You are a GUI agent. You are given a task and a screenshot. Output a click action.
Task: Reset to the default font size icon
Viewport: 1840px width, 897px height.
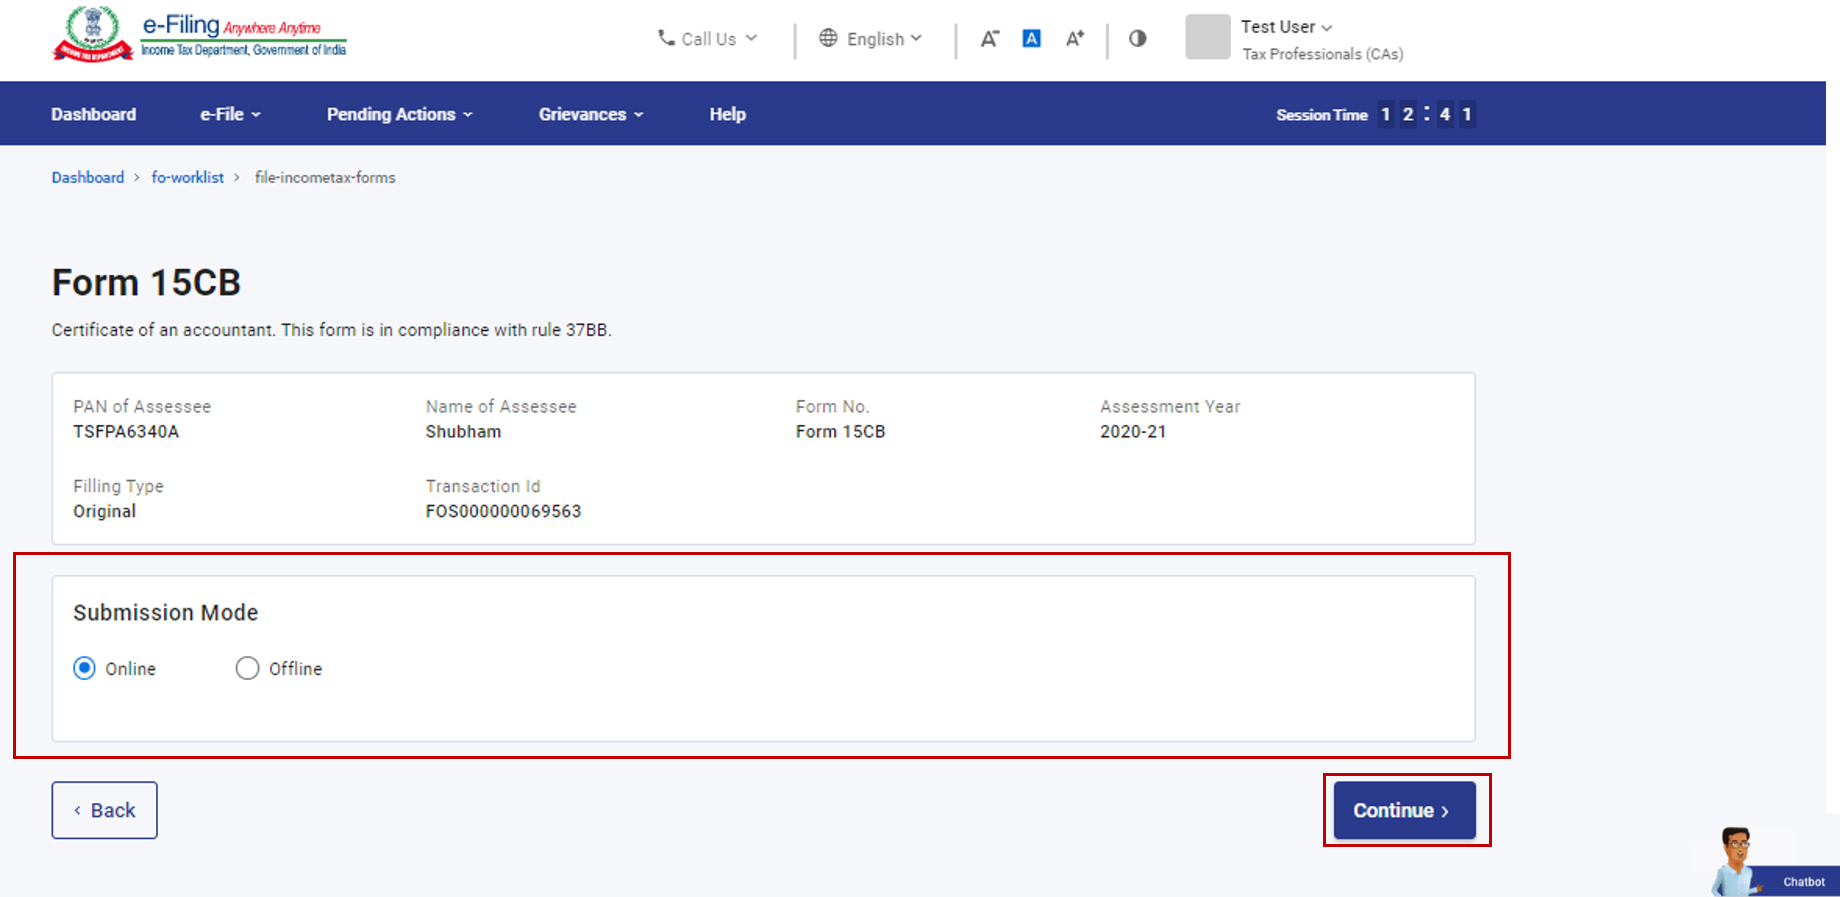click(1031, 39)
